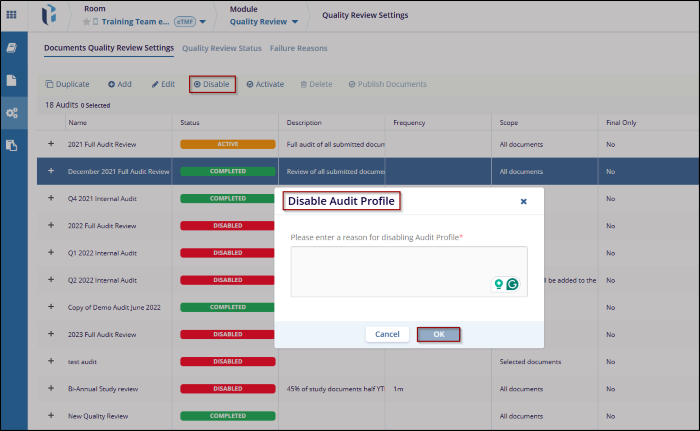Open the documents page icon in sidebar

pos(12,80)
